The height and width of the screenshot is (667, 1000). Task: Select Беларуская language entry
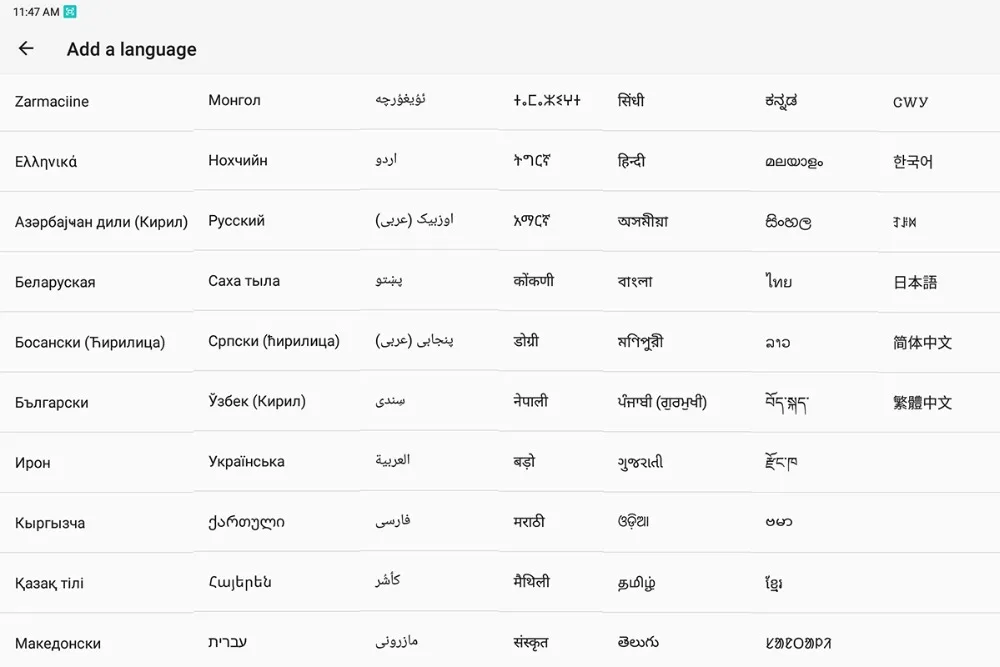tap(55, 282)
